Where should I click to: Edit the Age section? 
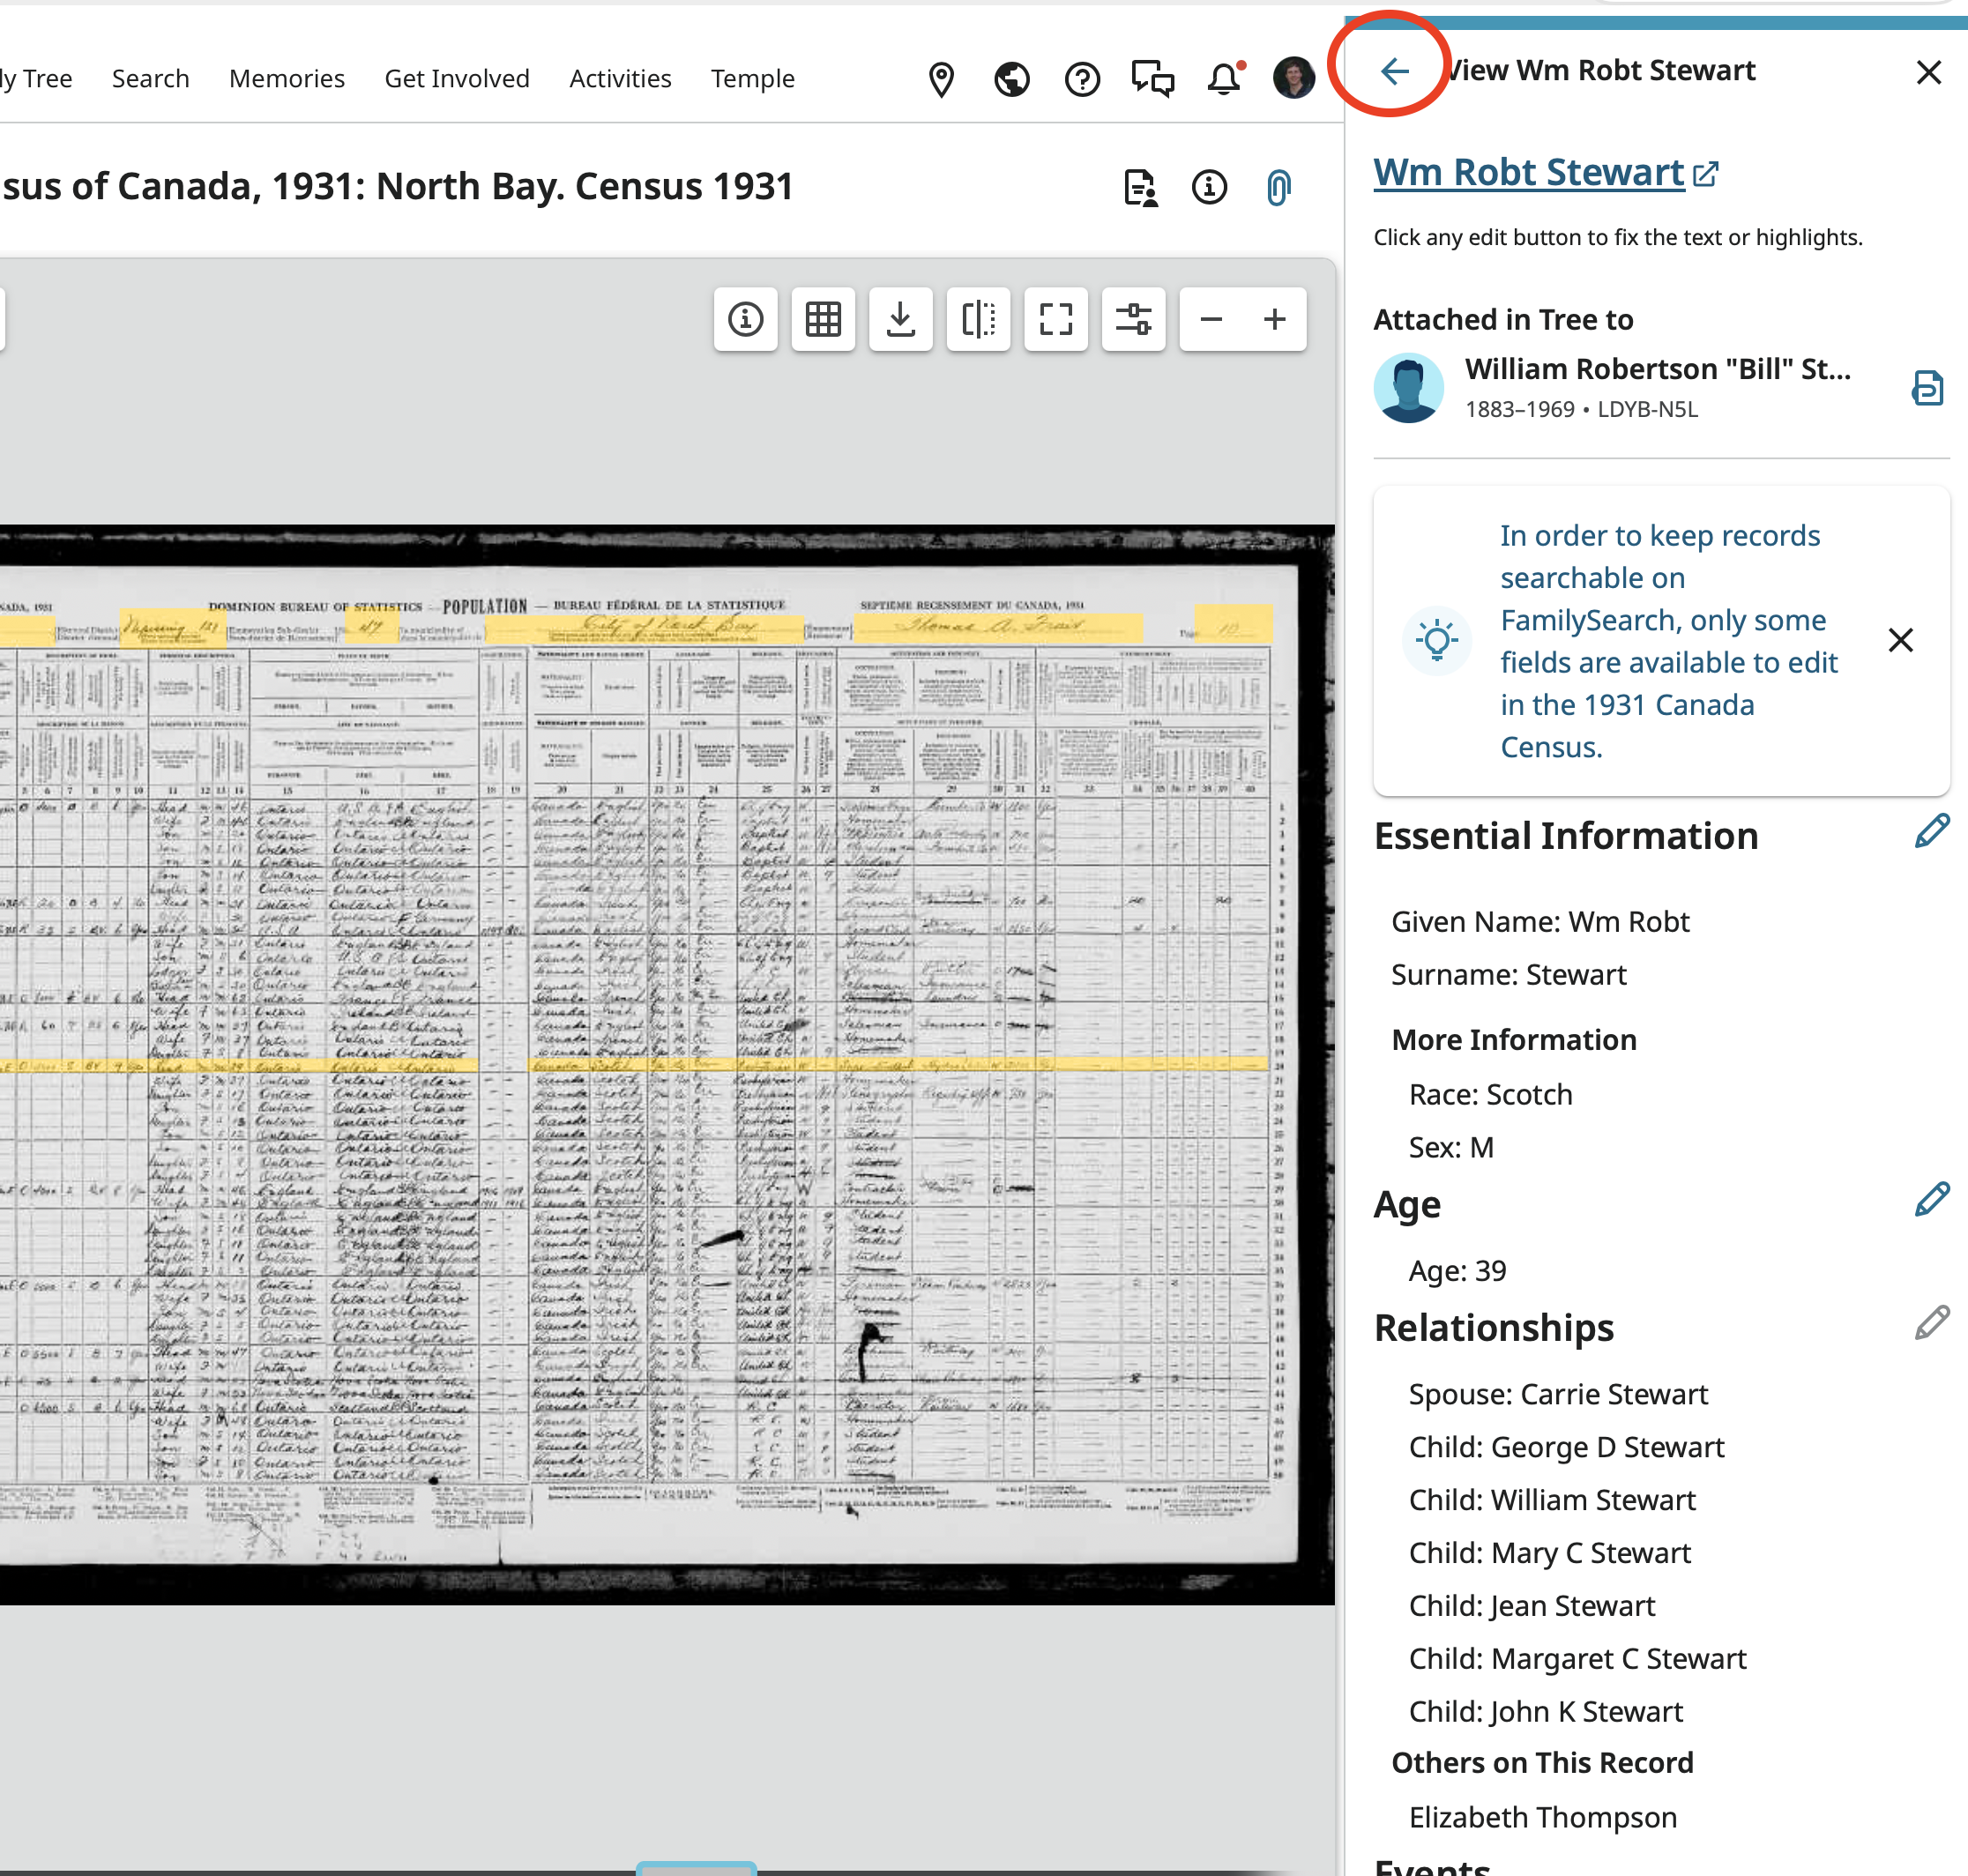[x=1931, y=1199]
